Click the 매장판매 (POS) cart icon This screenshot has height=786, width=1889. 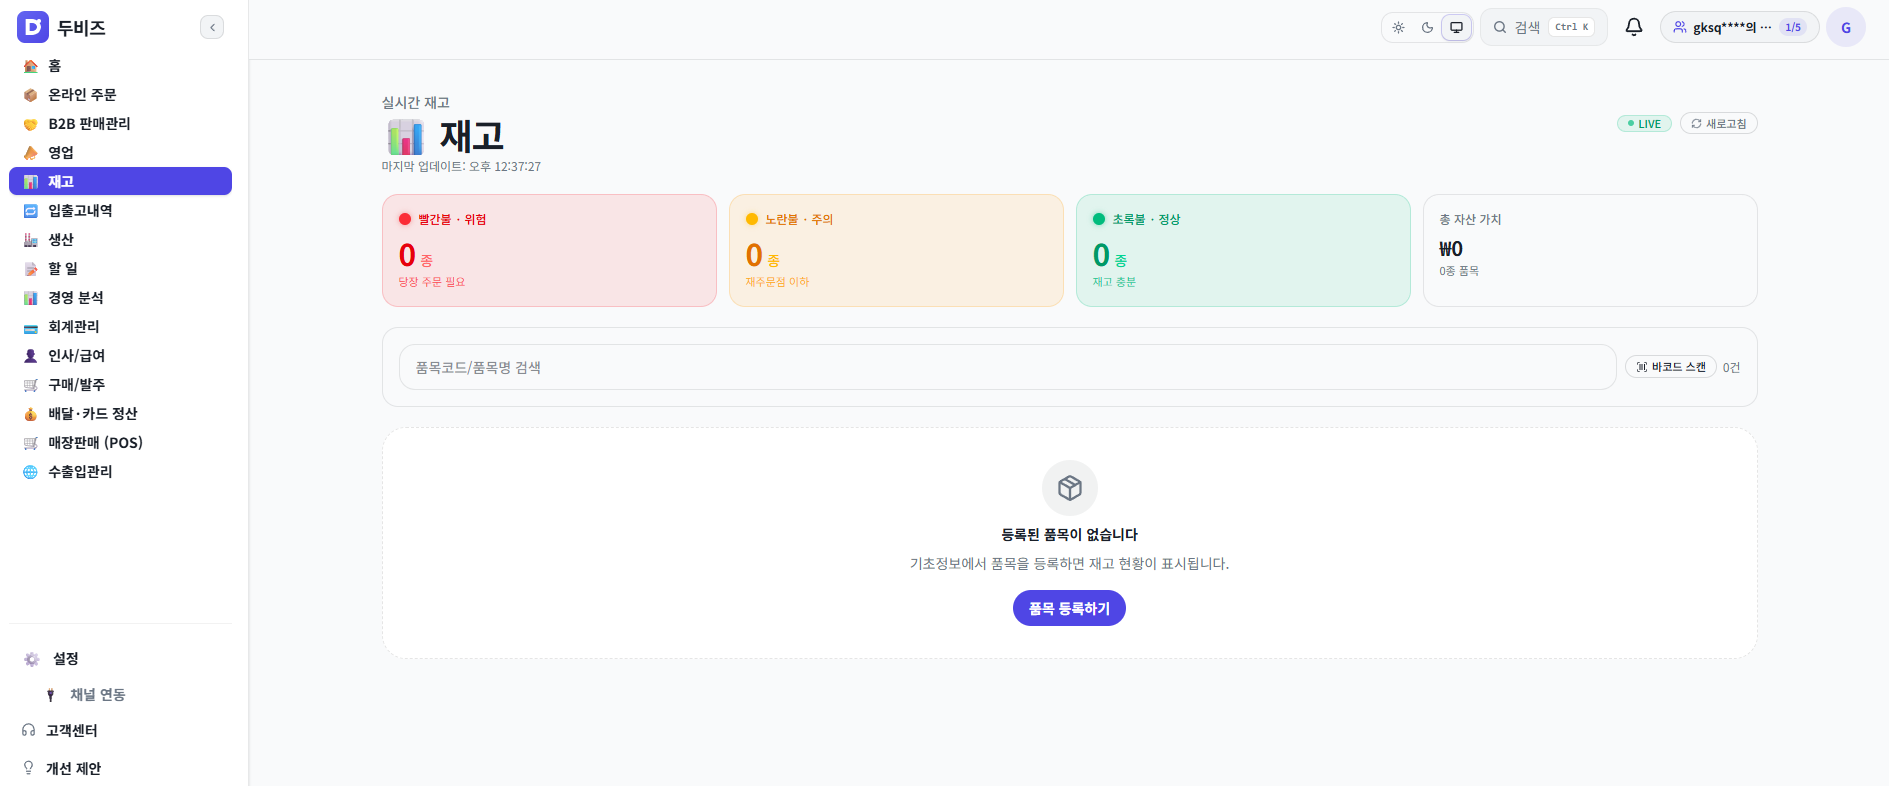[31, 443]
